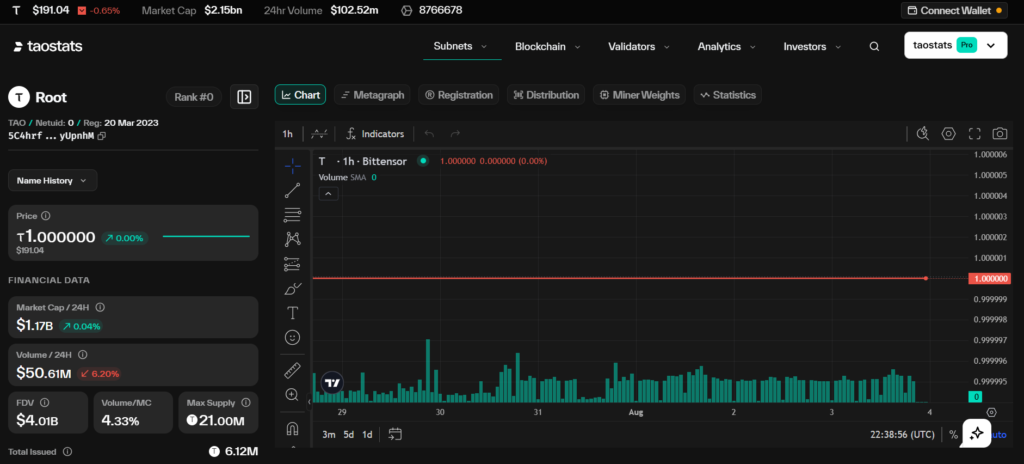1024x464 pixels.
Task: Click the TradingView logo on chart
Action: tap(333, 384)
